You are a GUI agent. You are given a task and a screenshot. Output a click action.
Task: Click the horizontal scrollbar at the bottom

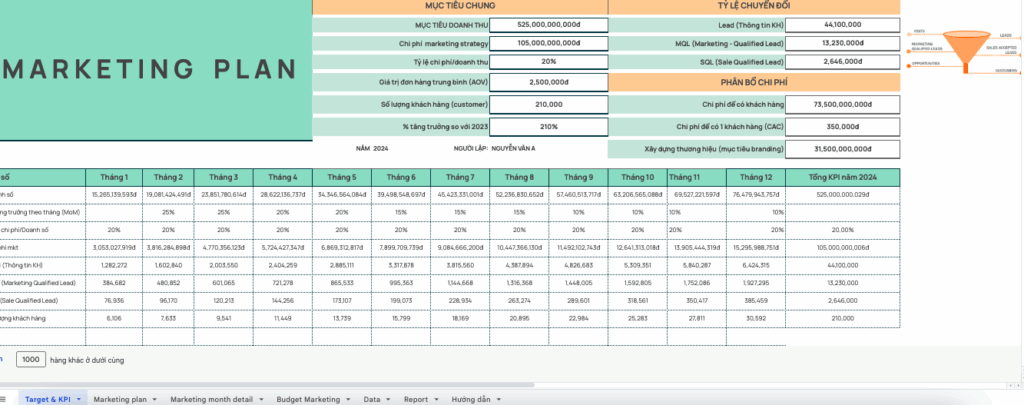pos(266,385)
